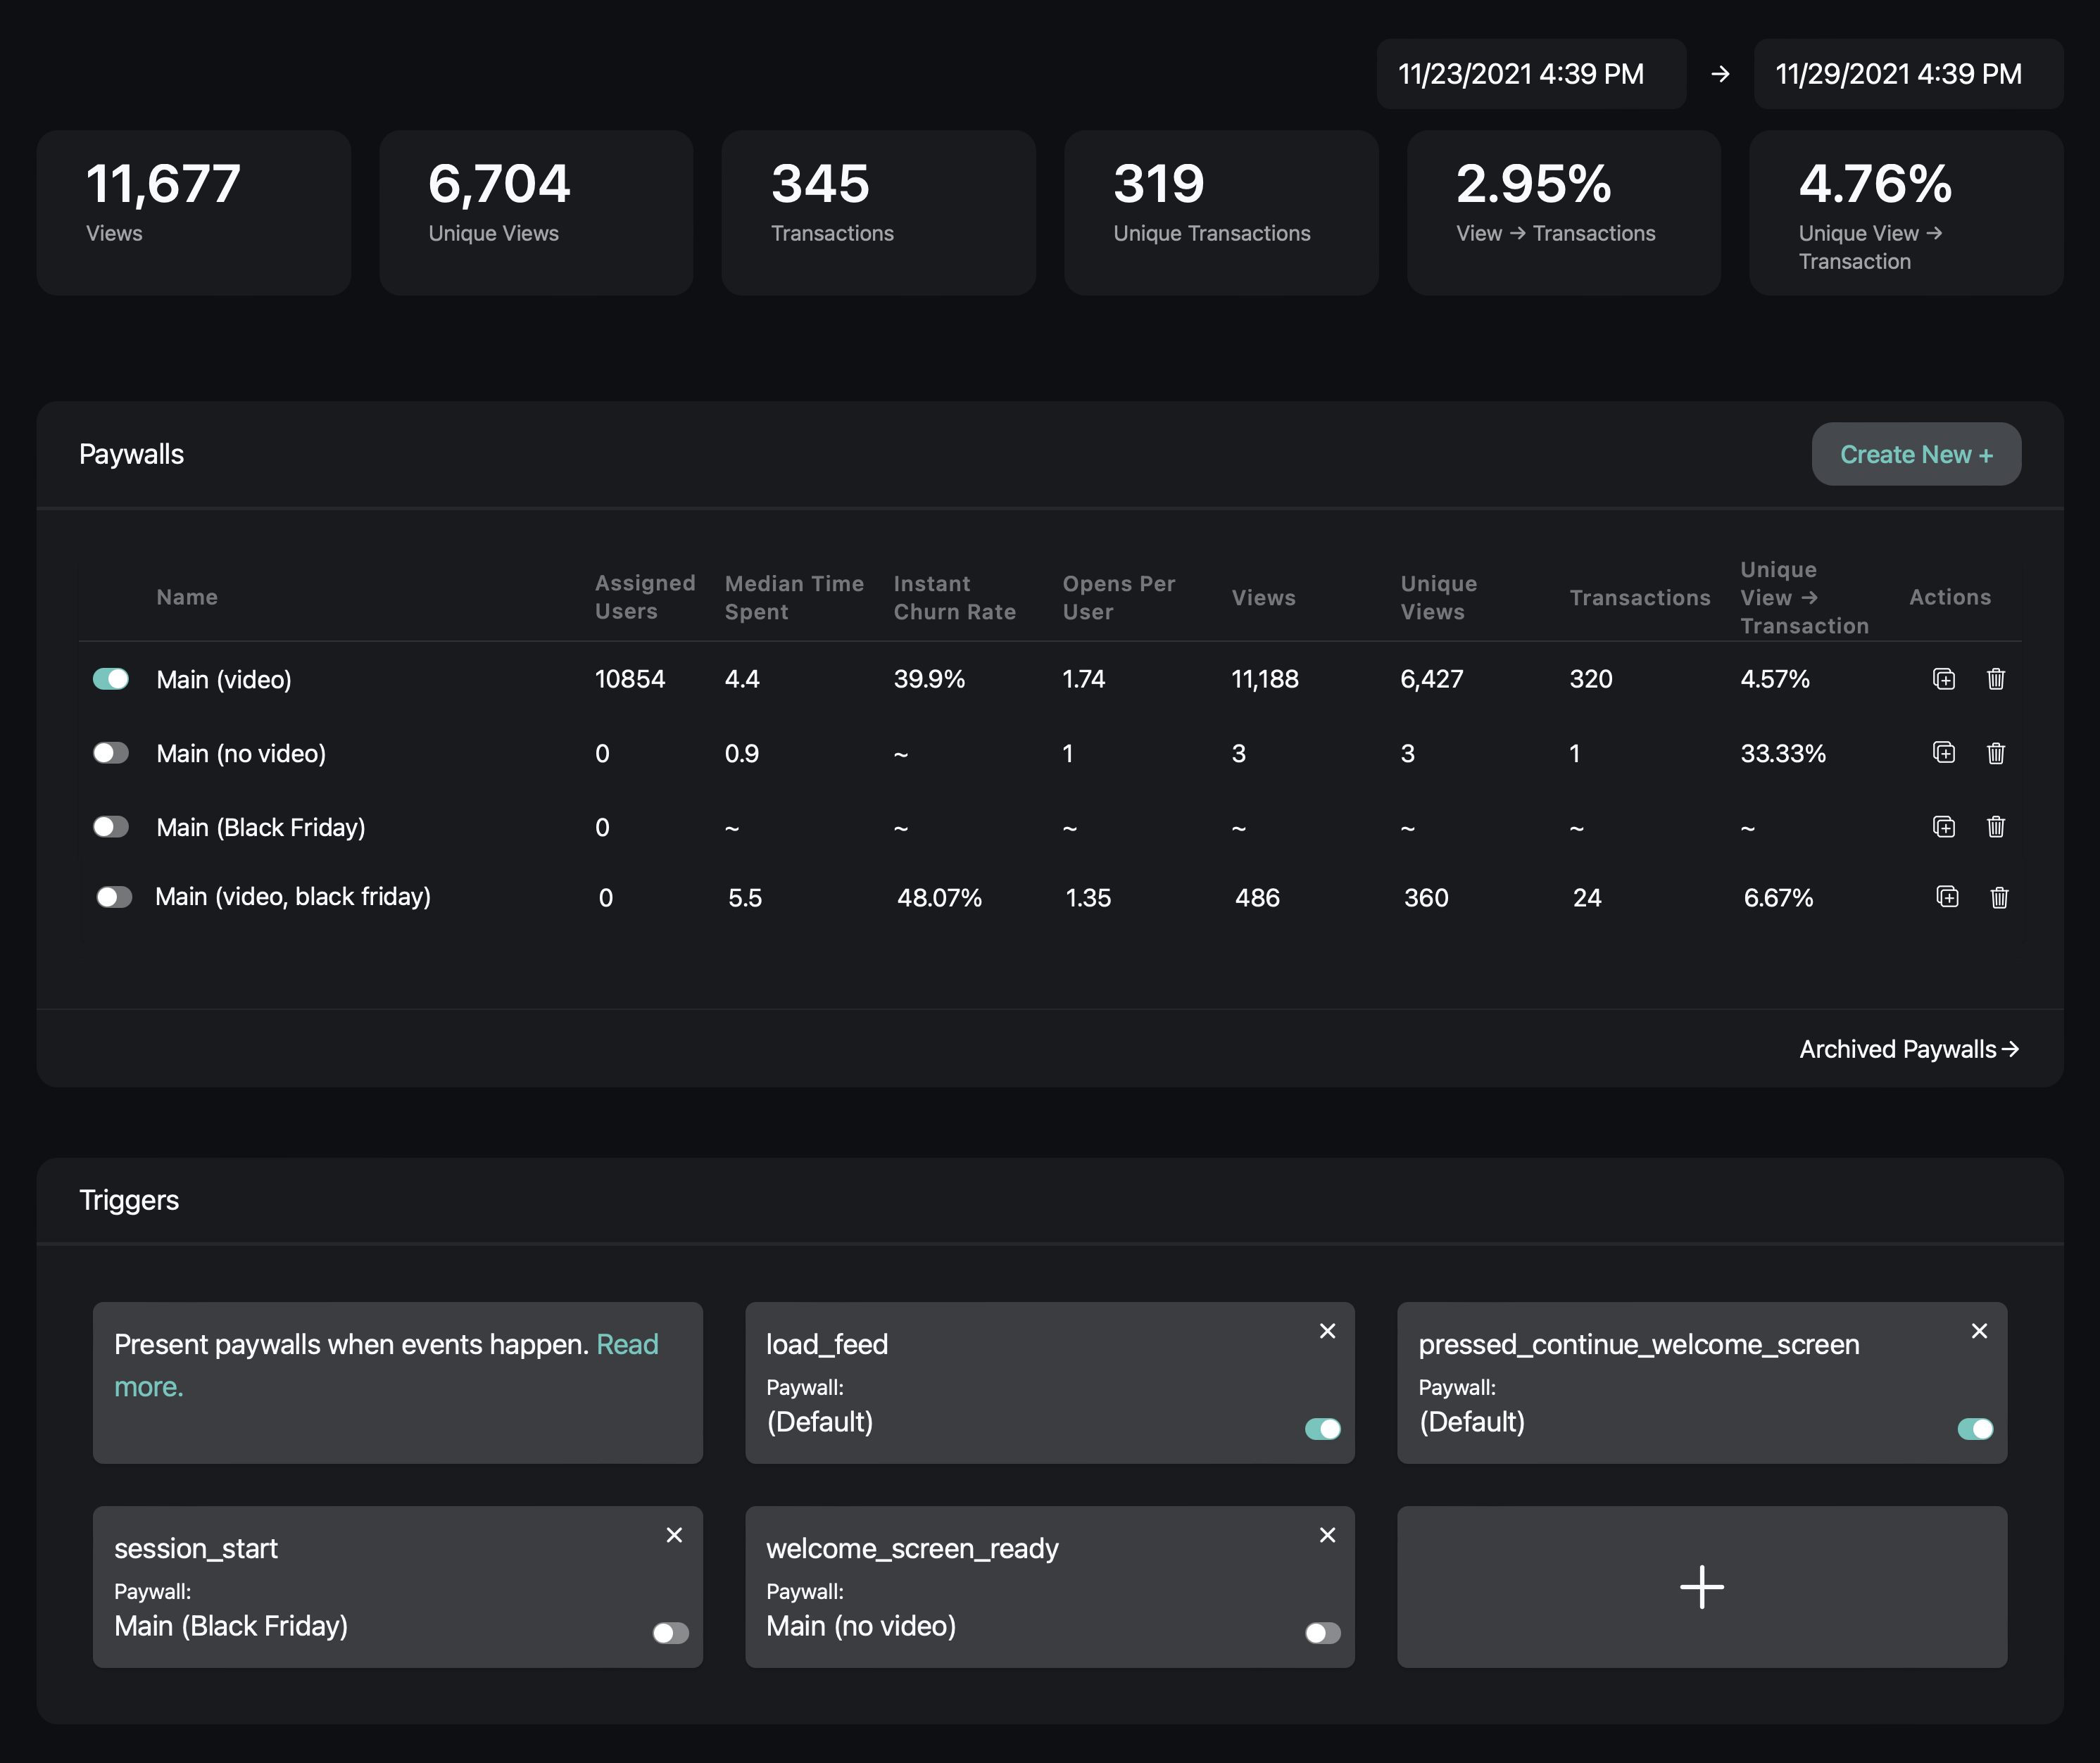
Task: Enable the session_start trigger
Action: coord(670,1633)
